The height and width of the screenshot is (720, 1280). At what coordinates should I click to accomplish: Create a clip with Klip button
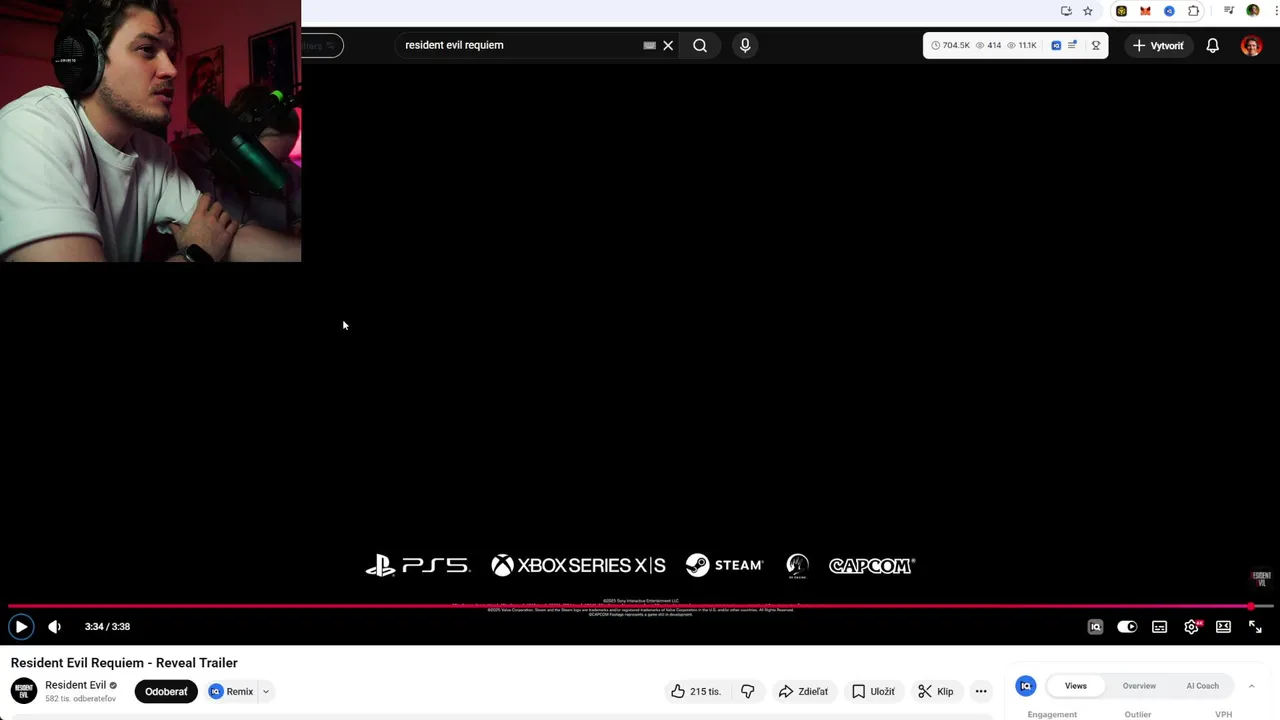pyautogui.click(x=936, y=691)
